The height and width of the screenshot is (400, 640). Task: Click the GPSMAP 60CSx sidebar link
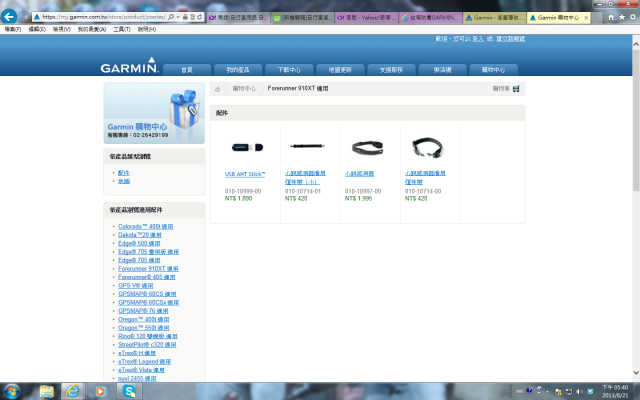coord(149,302)
